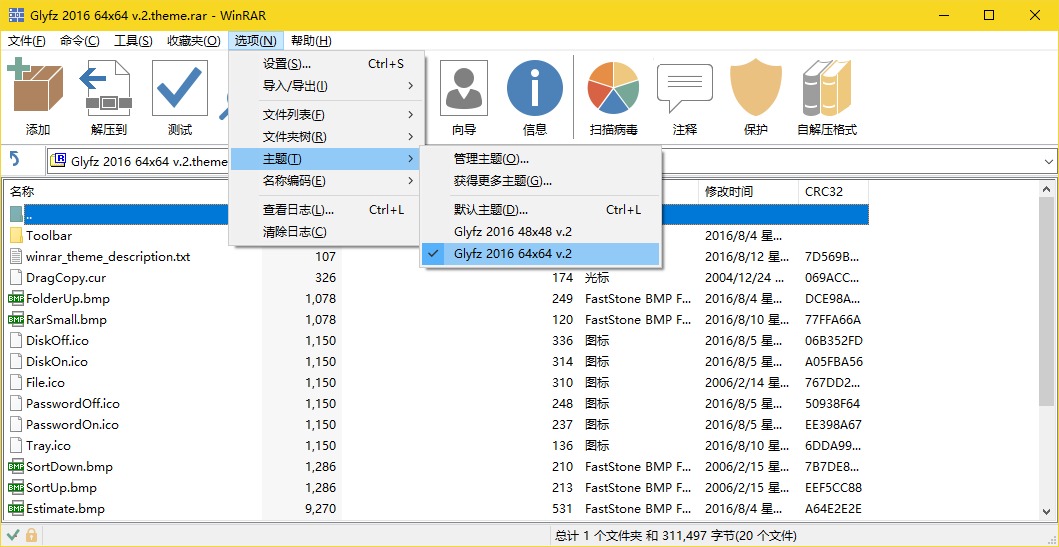The width and height of the screenshot is (1059, 547).
Task: Open the 收藏夹 (Favorites) menu
Action: pyautogui.click(x=193, y=41)
